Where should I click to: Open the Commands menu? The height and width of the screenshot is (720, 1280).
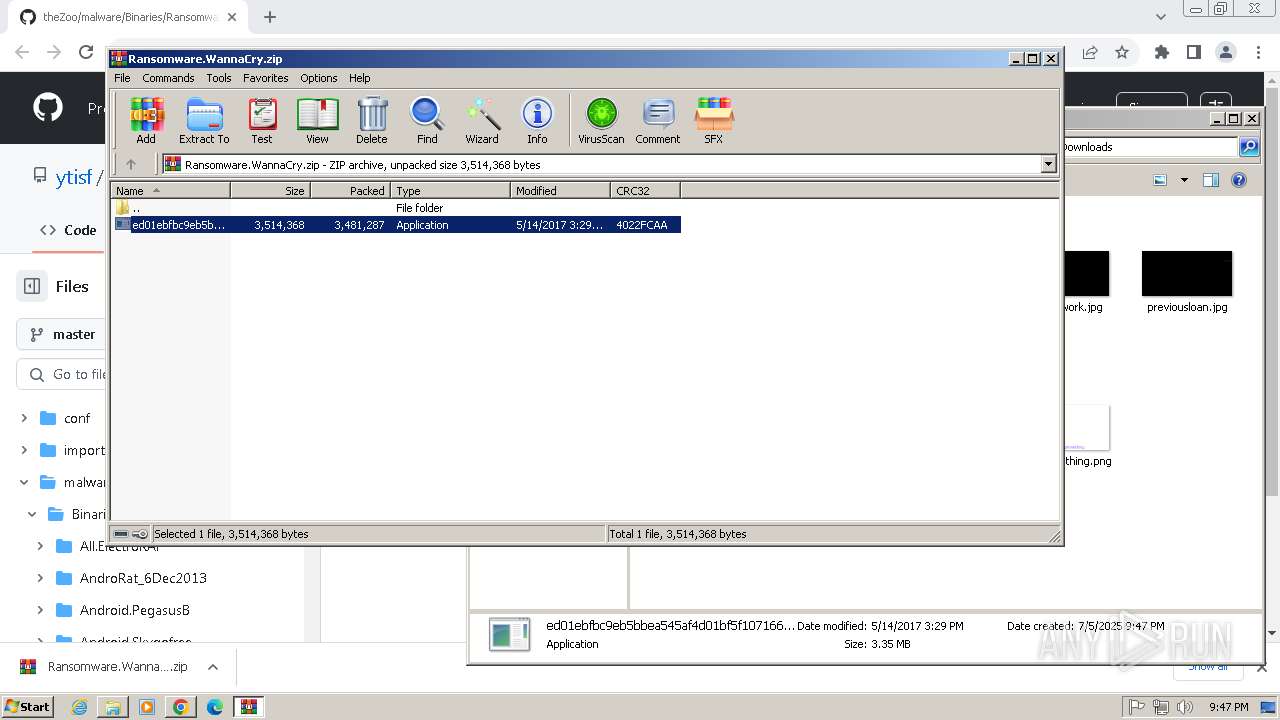(168, 78)
